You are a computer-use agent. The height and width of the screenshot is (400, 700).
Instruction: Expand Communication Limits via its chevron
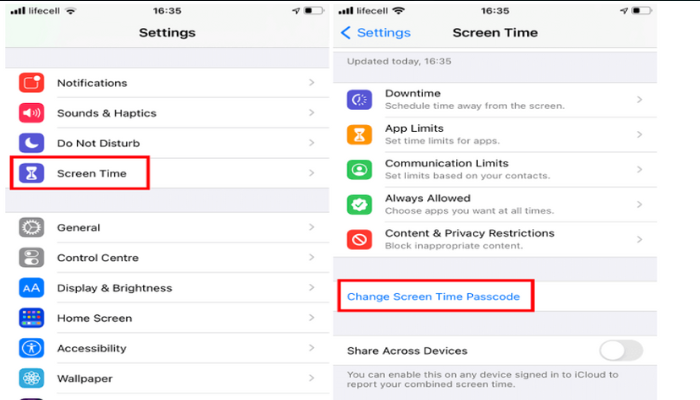click(639, 170)
